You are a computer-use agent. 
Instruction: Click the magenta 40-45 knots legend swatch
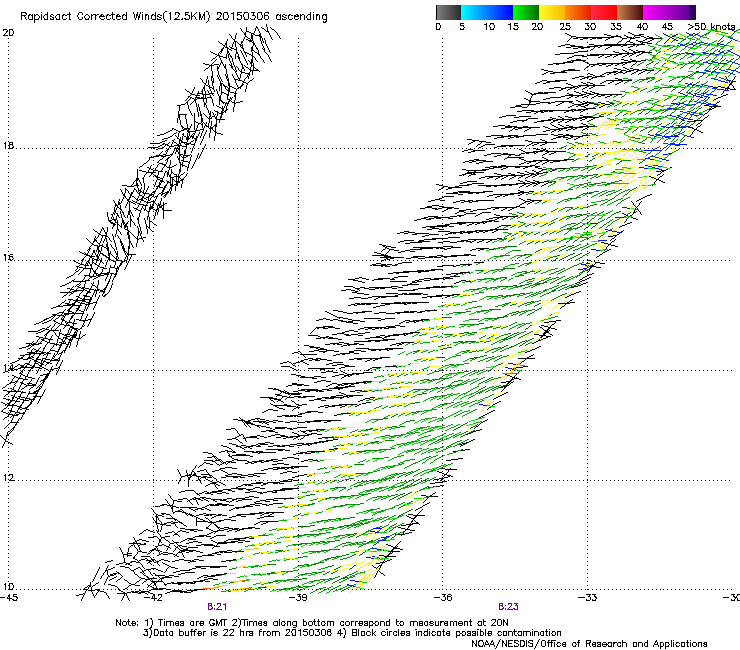pyautogui.click(x=656, y=12)
